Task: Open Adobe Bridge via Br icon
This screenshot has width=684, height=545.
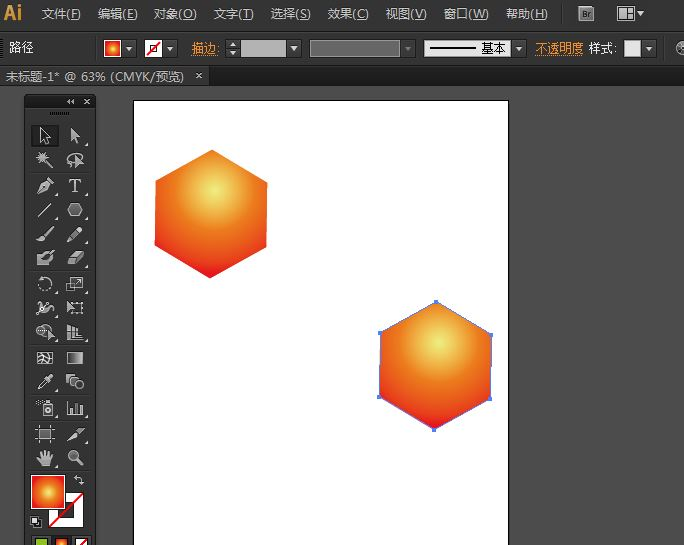Action: tap(586, 14)
